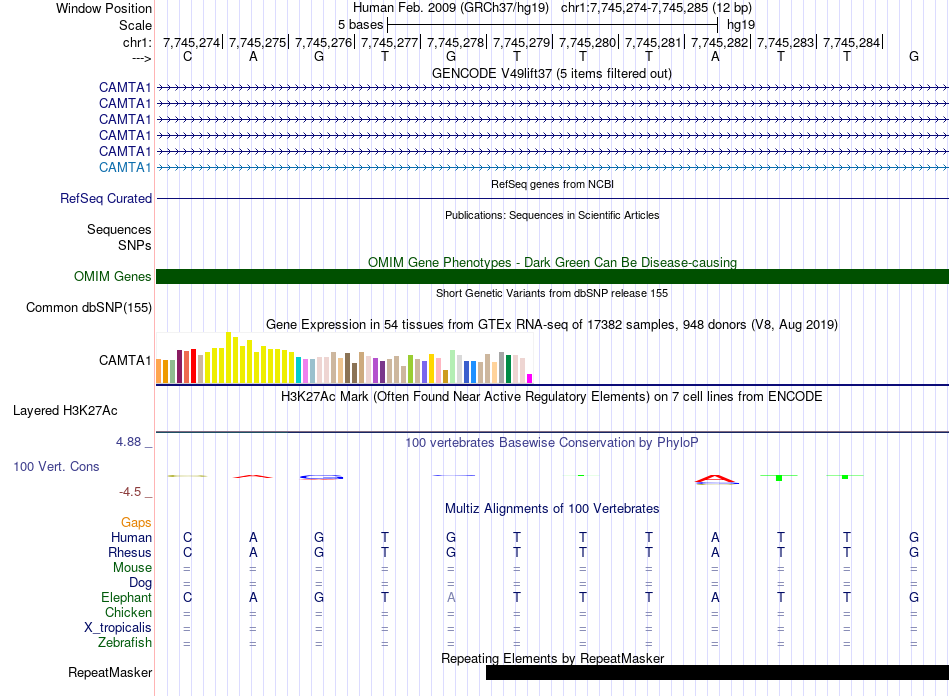
Task: Click the Layered H3K27Ac label
Action: (x=65, y=411)
